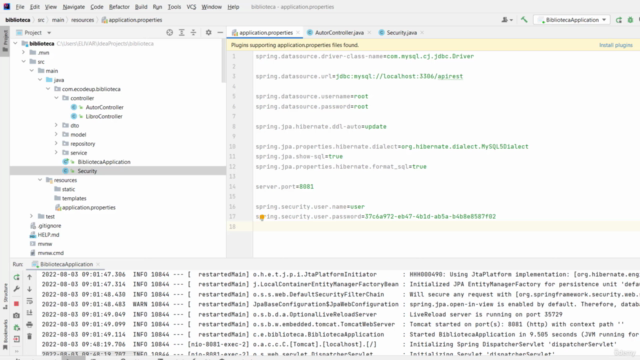Select the mvnw.cmd file
The width and height of the screenshot is (640, 360).
[x=51, y=253]
